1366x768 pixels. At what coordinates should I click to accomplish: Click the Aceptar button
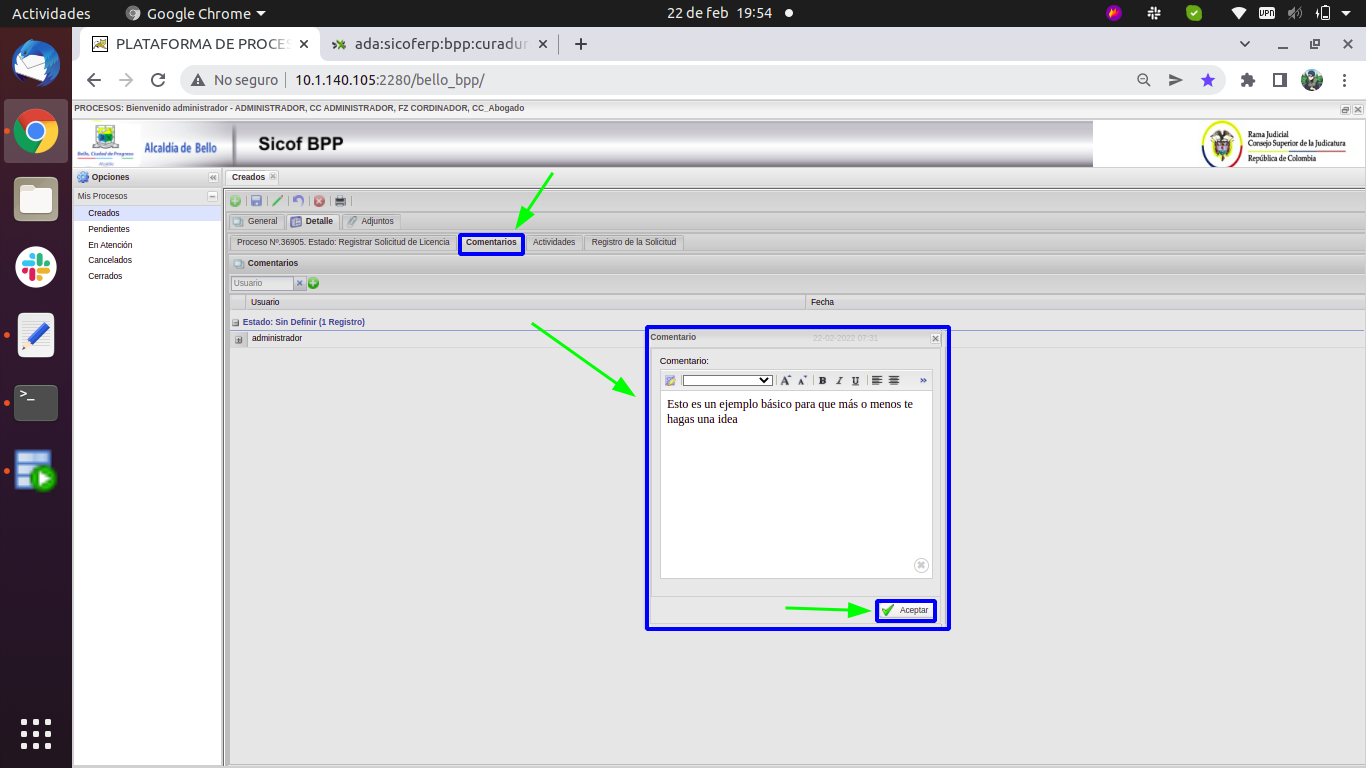point(906,610)
